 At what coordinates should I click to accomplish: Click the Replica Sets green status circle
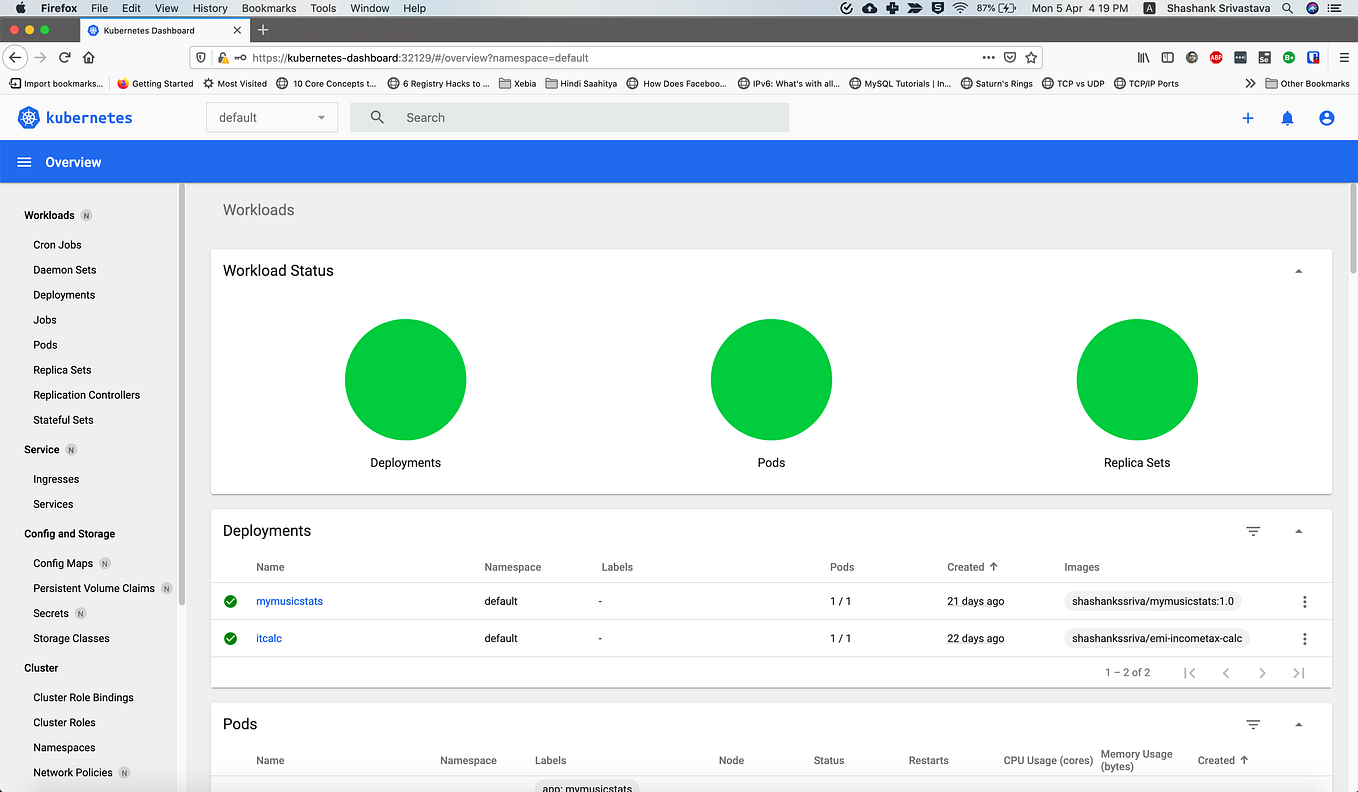pyautogui.click(x=1137, y=380)
